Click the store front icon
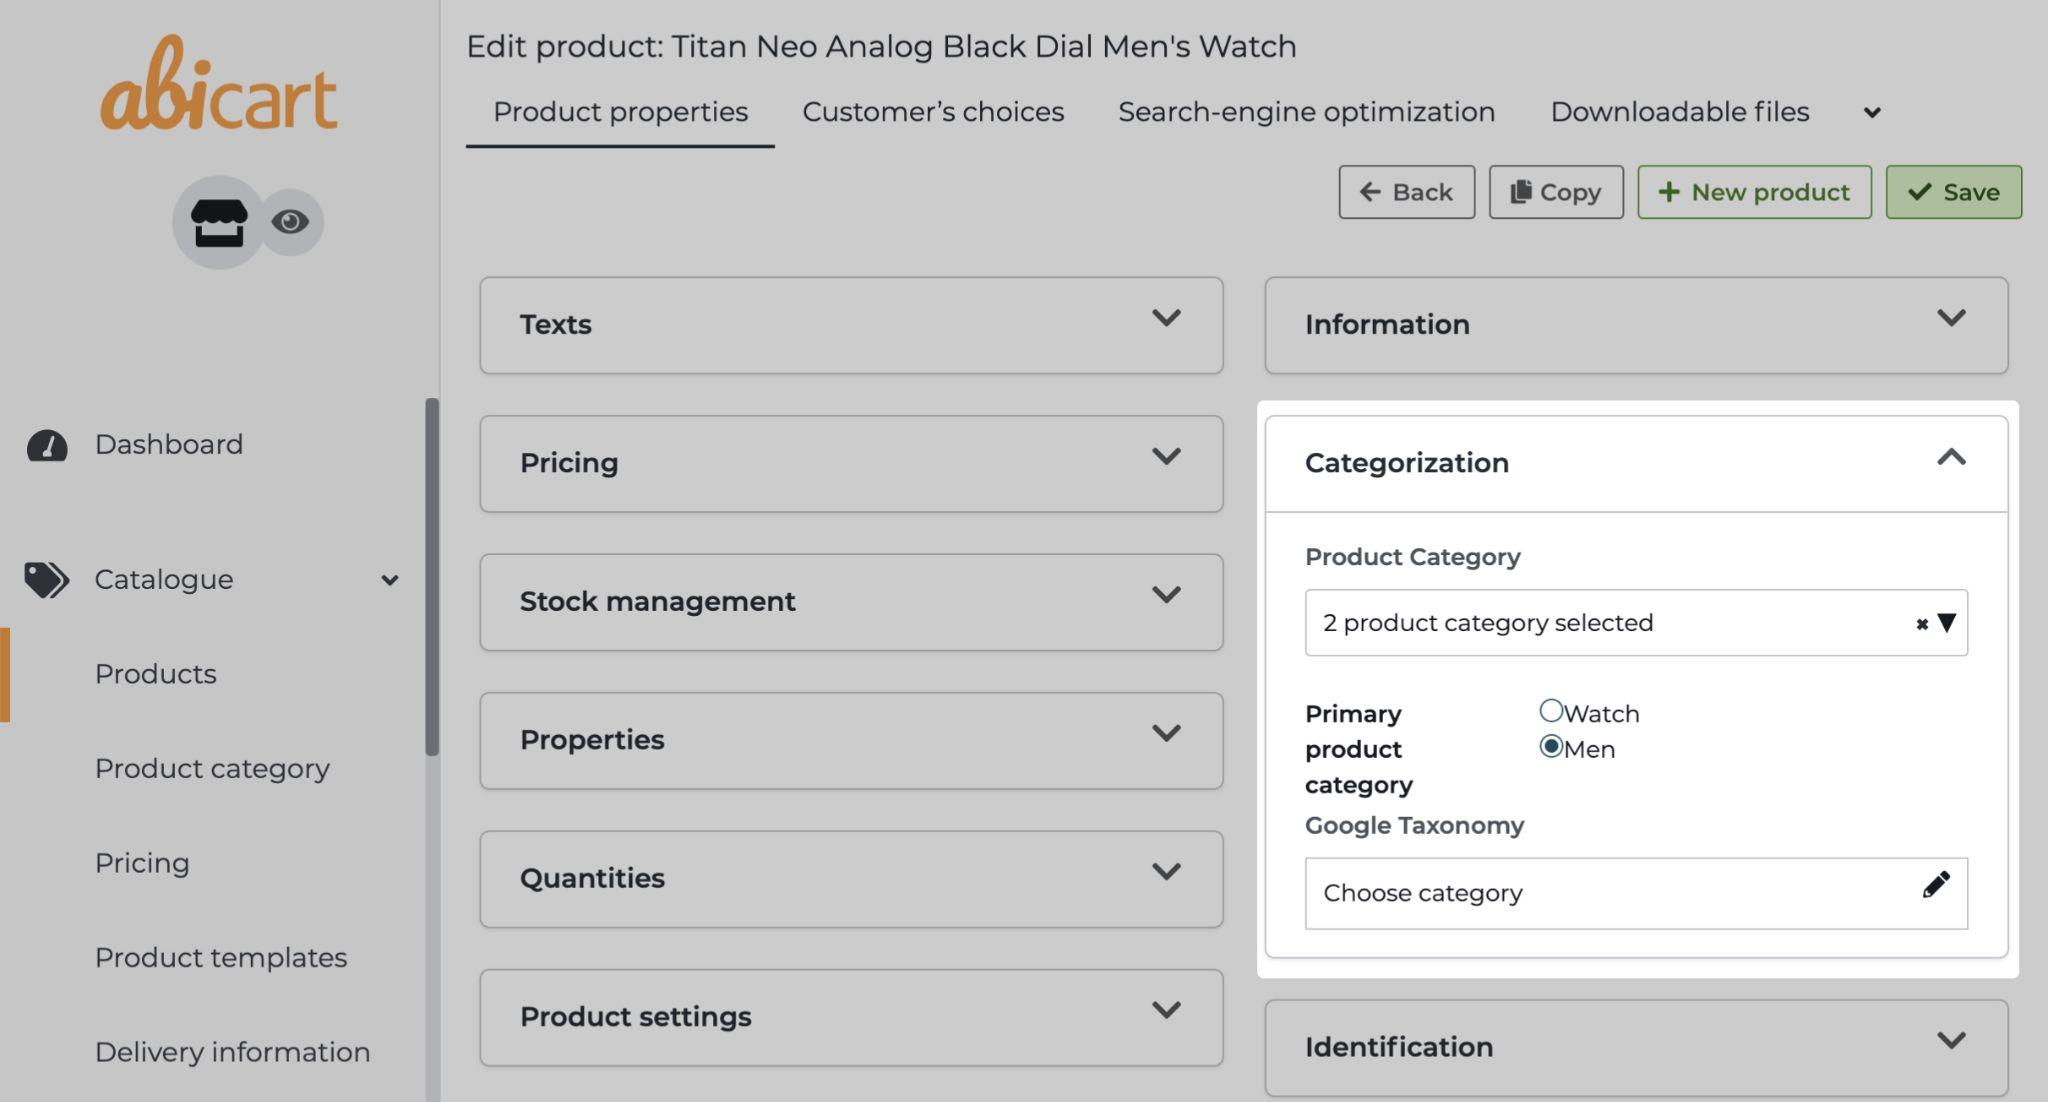This screenshot has width=2048, height=1102. coord(218,222)
